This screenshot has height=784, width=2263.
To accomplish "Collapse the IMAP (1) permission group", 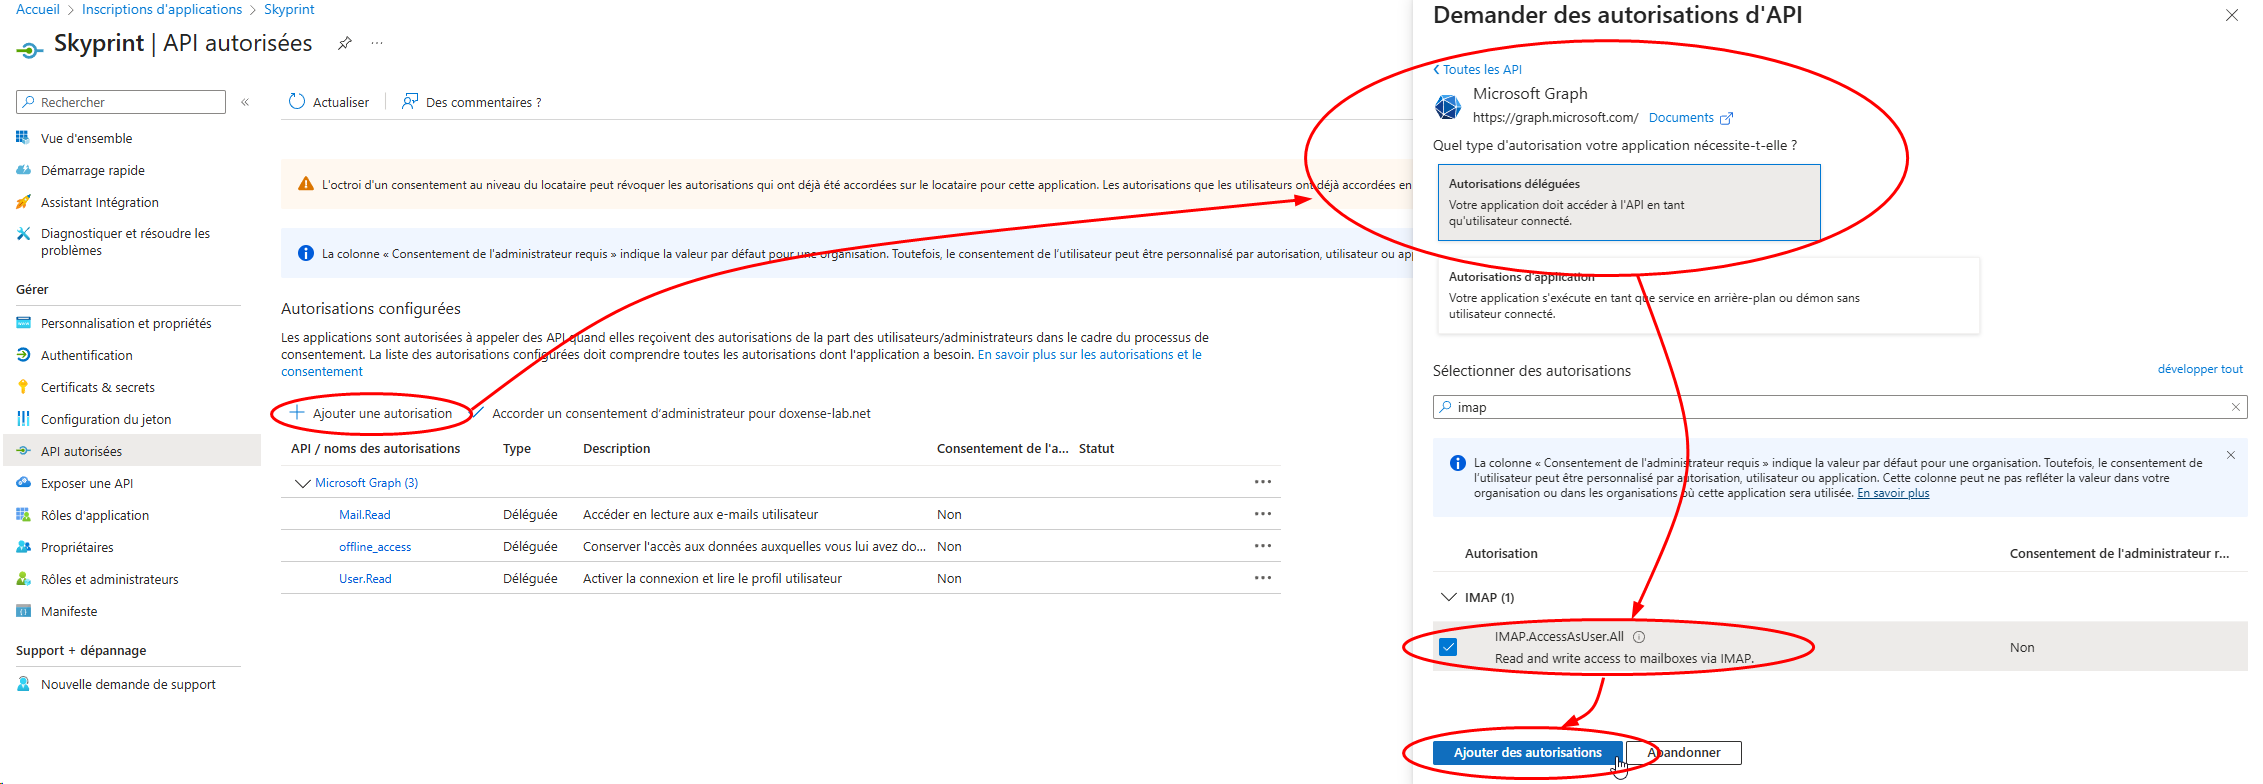I will point(1448,597).
